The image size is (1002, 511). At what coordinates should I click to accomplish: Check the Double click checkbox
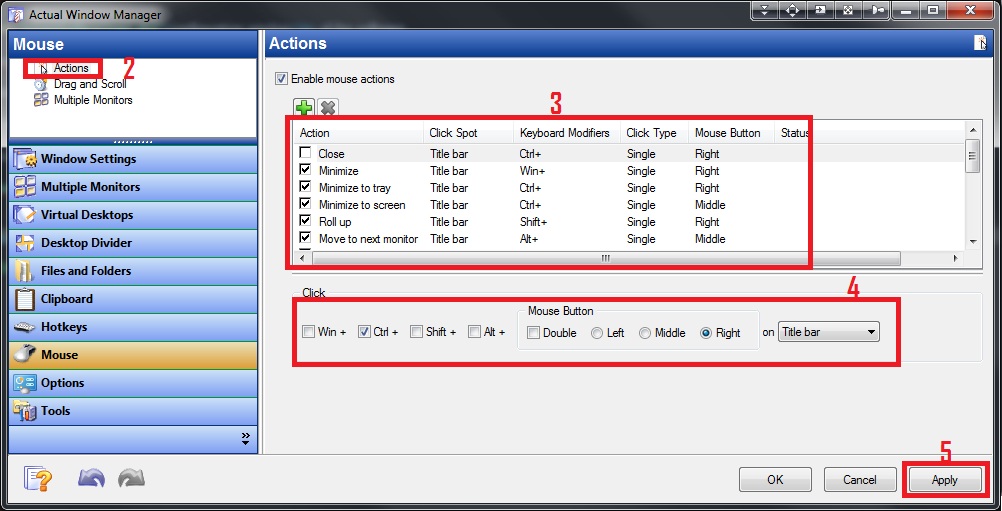click(x=534, y=333)
